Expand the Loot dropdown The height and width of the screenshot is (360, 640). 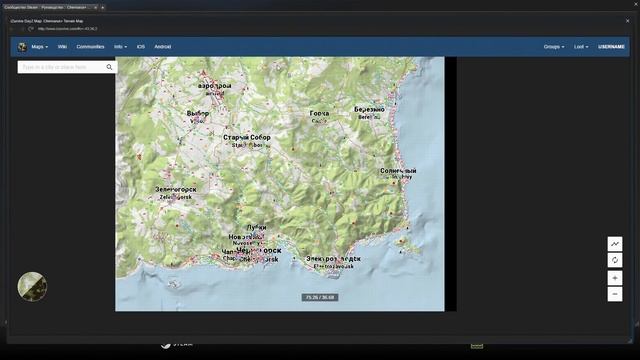tap(581, 47)
